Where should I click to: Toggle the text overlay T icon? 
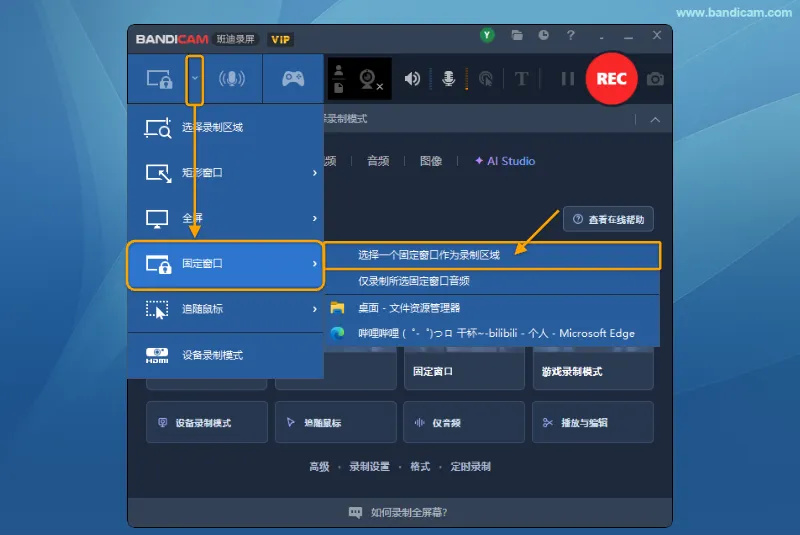coord(521,79)
